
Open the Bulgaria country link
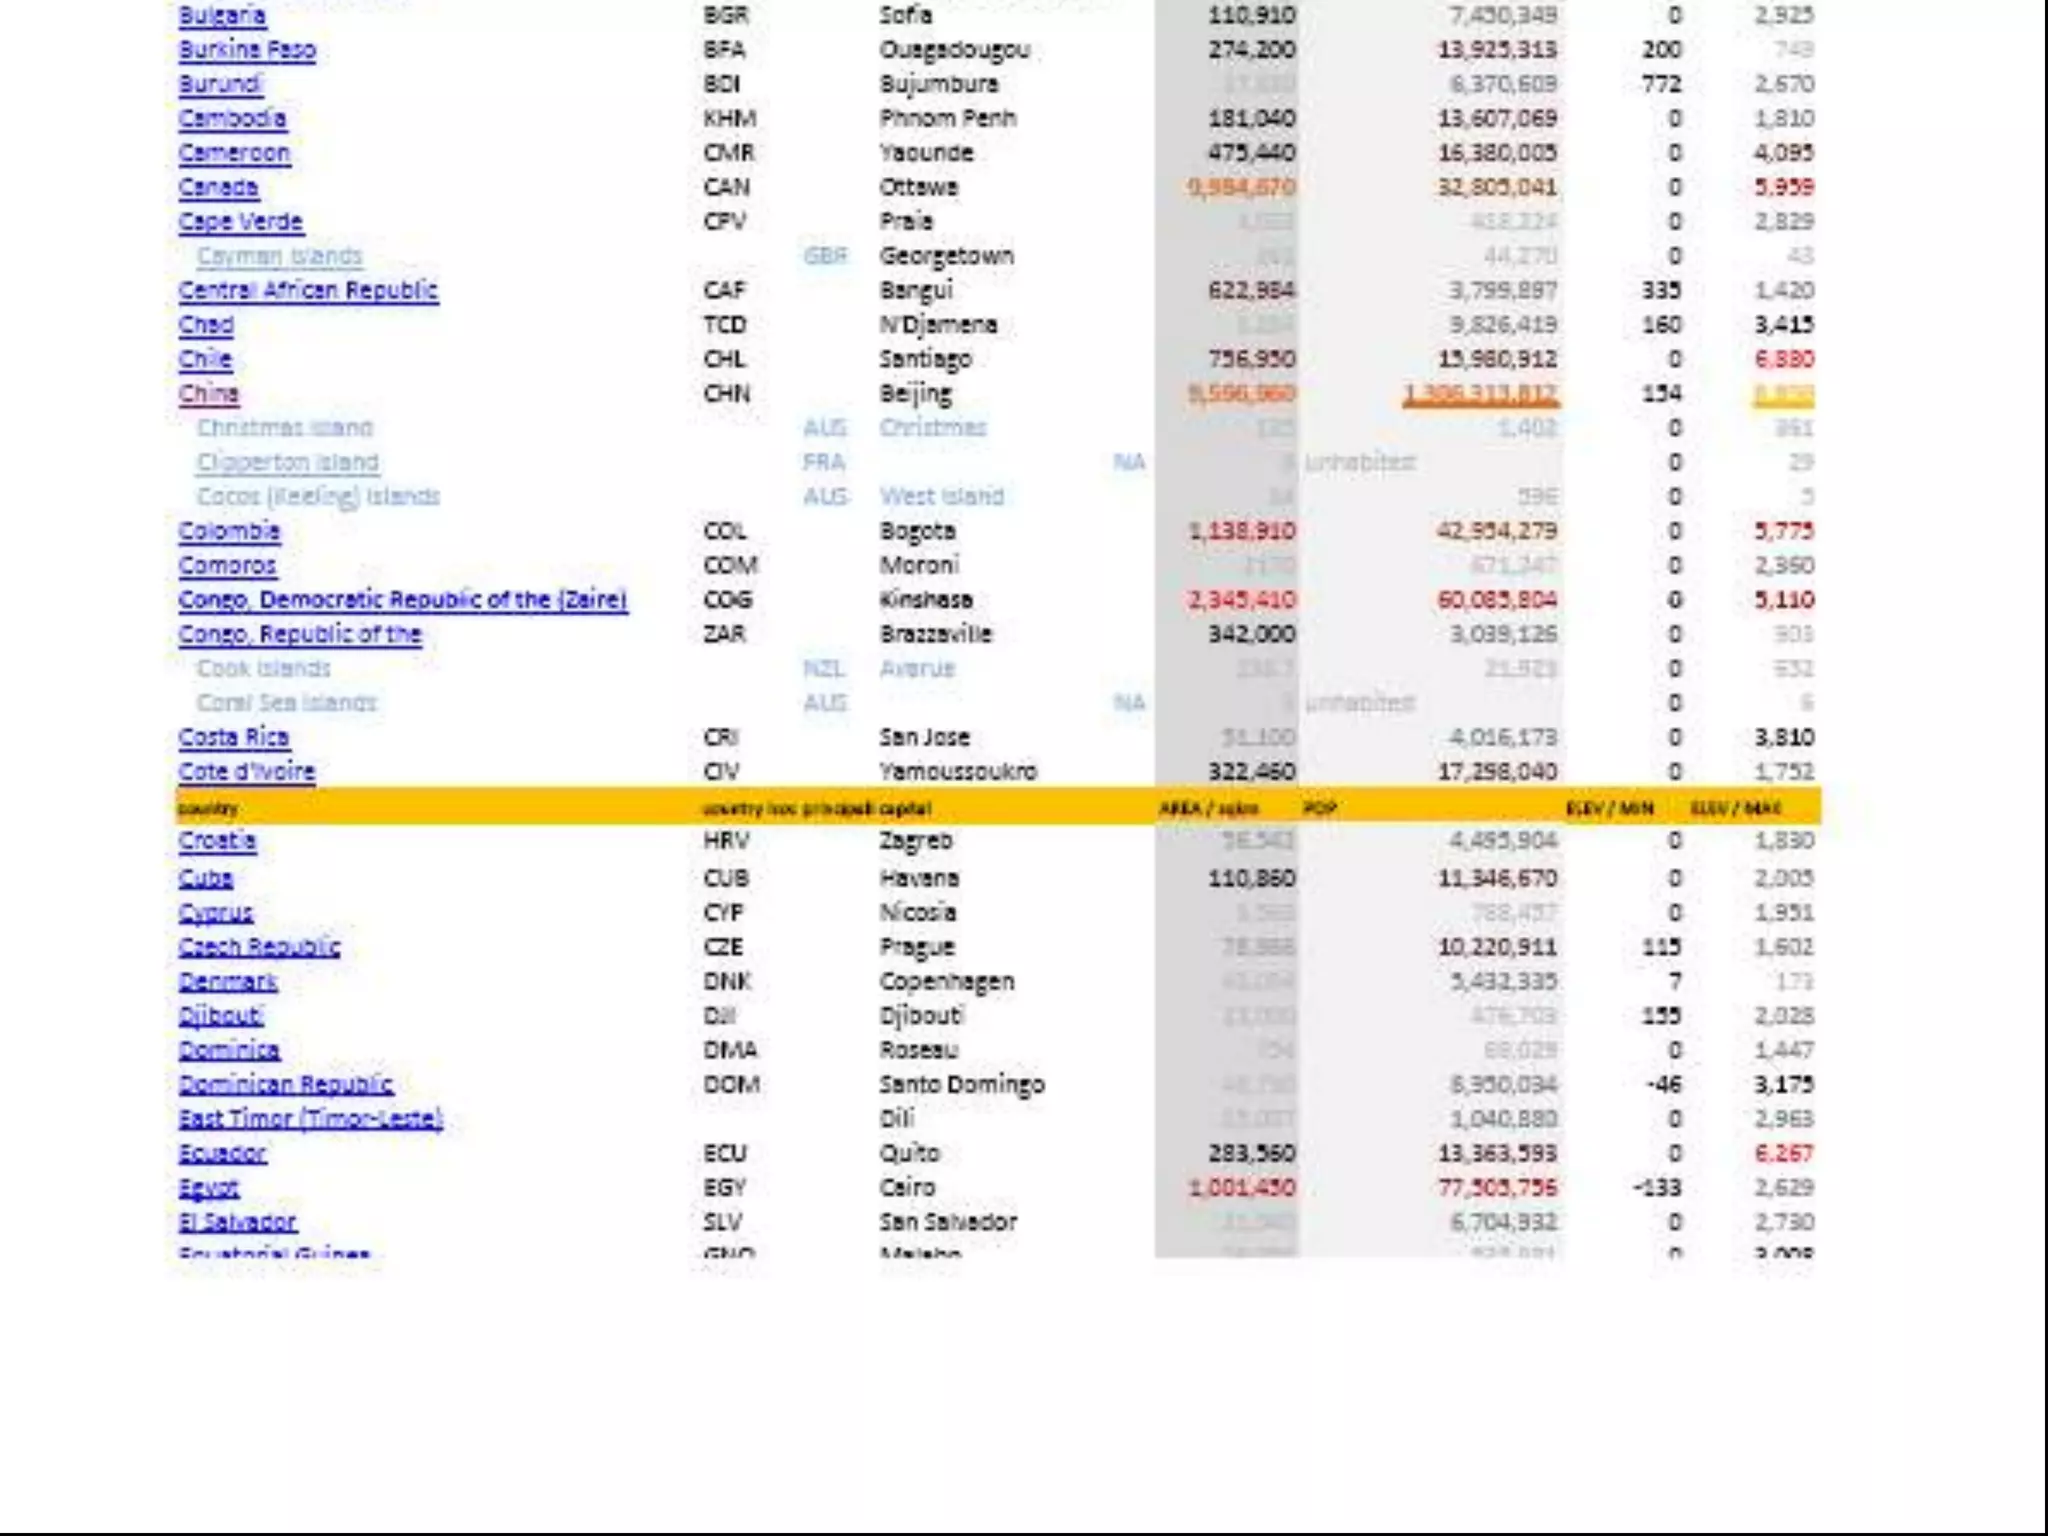pyautogui.click(x=222, y=15)
